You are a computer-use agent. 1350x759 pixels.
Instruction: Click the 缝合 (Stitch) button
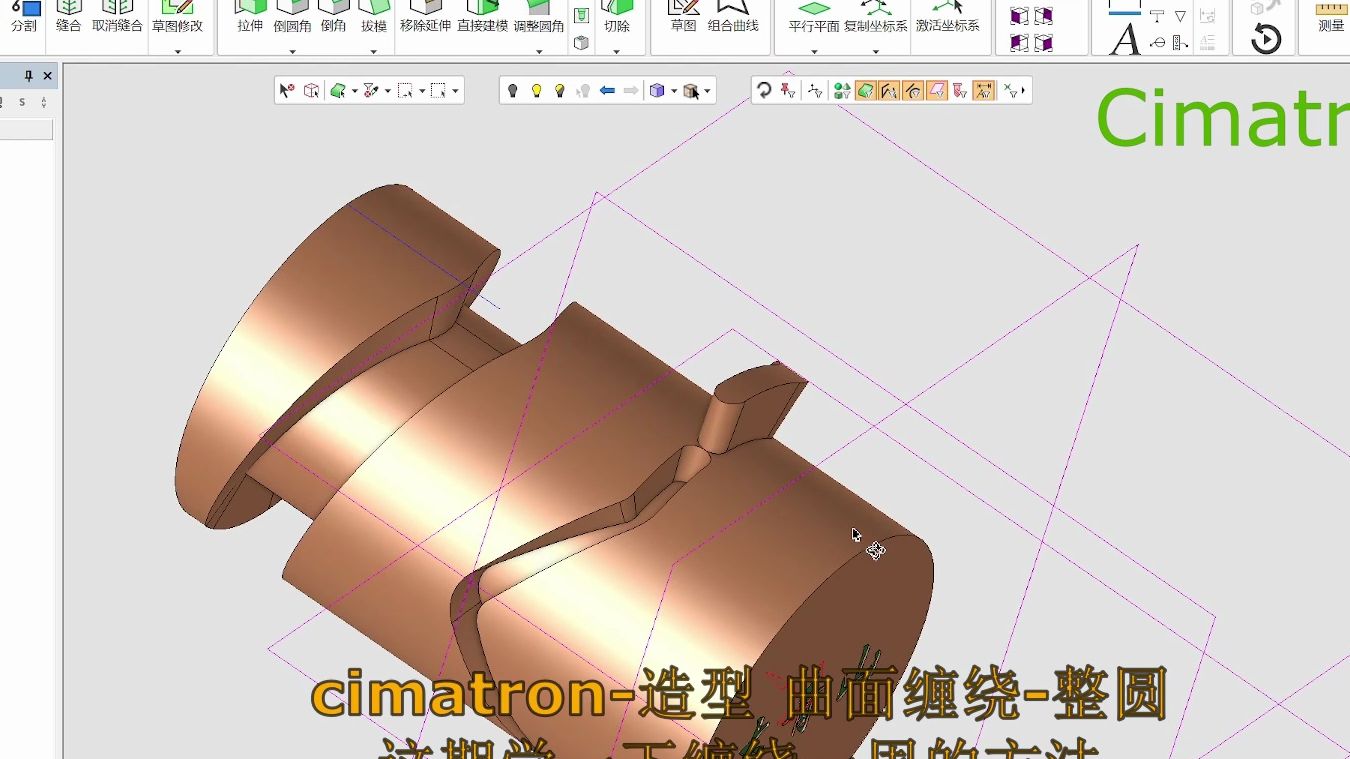click(x=69, y=17)
